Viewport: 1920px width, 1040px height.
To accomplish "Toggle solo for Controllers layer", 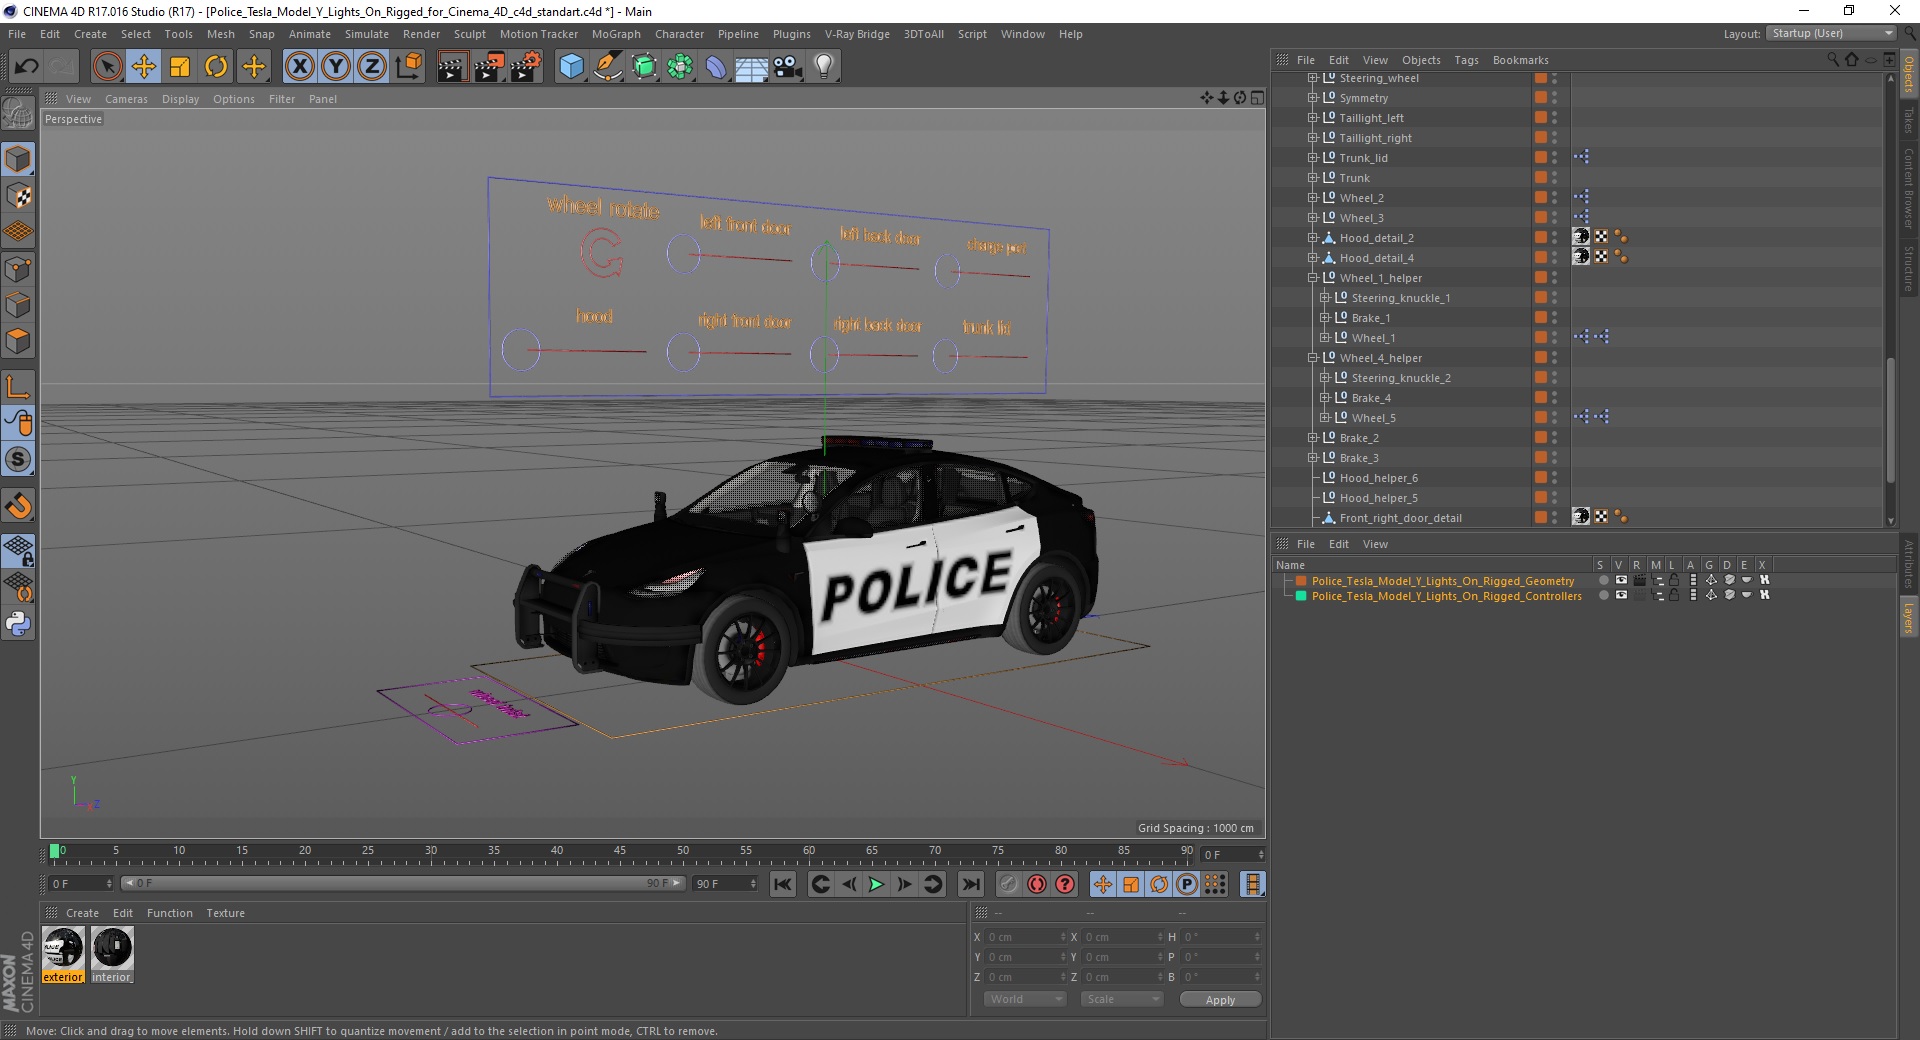I will (1604, 595).
